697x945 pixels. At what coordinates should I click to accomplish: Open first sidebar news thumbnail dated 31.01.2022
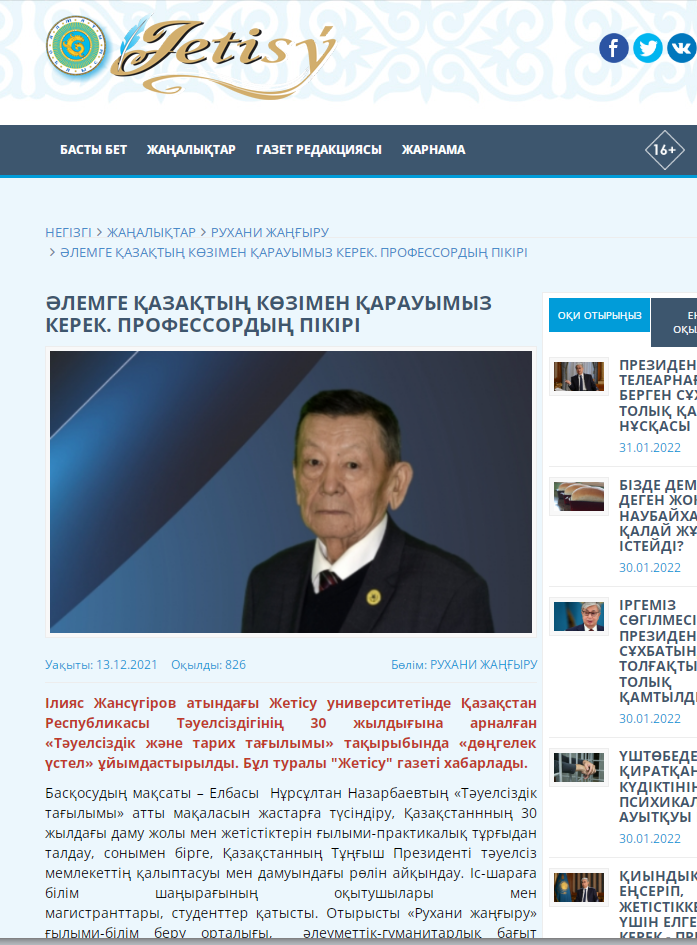(x=579, y=376)
